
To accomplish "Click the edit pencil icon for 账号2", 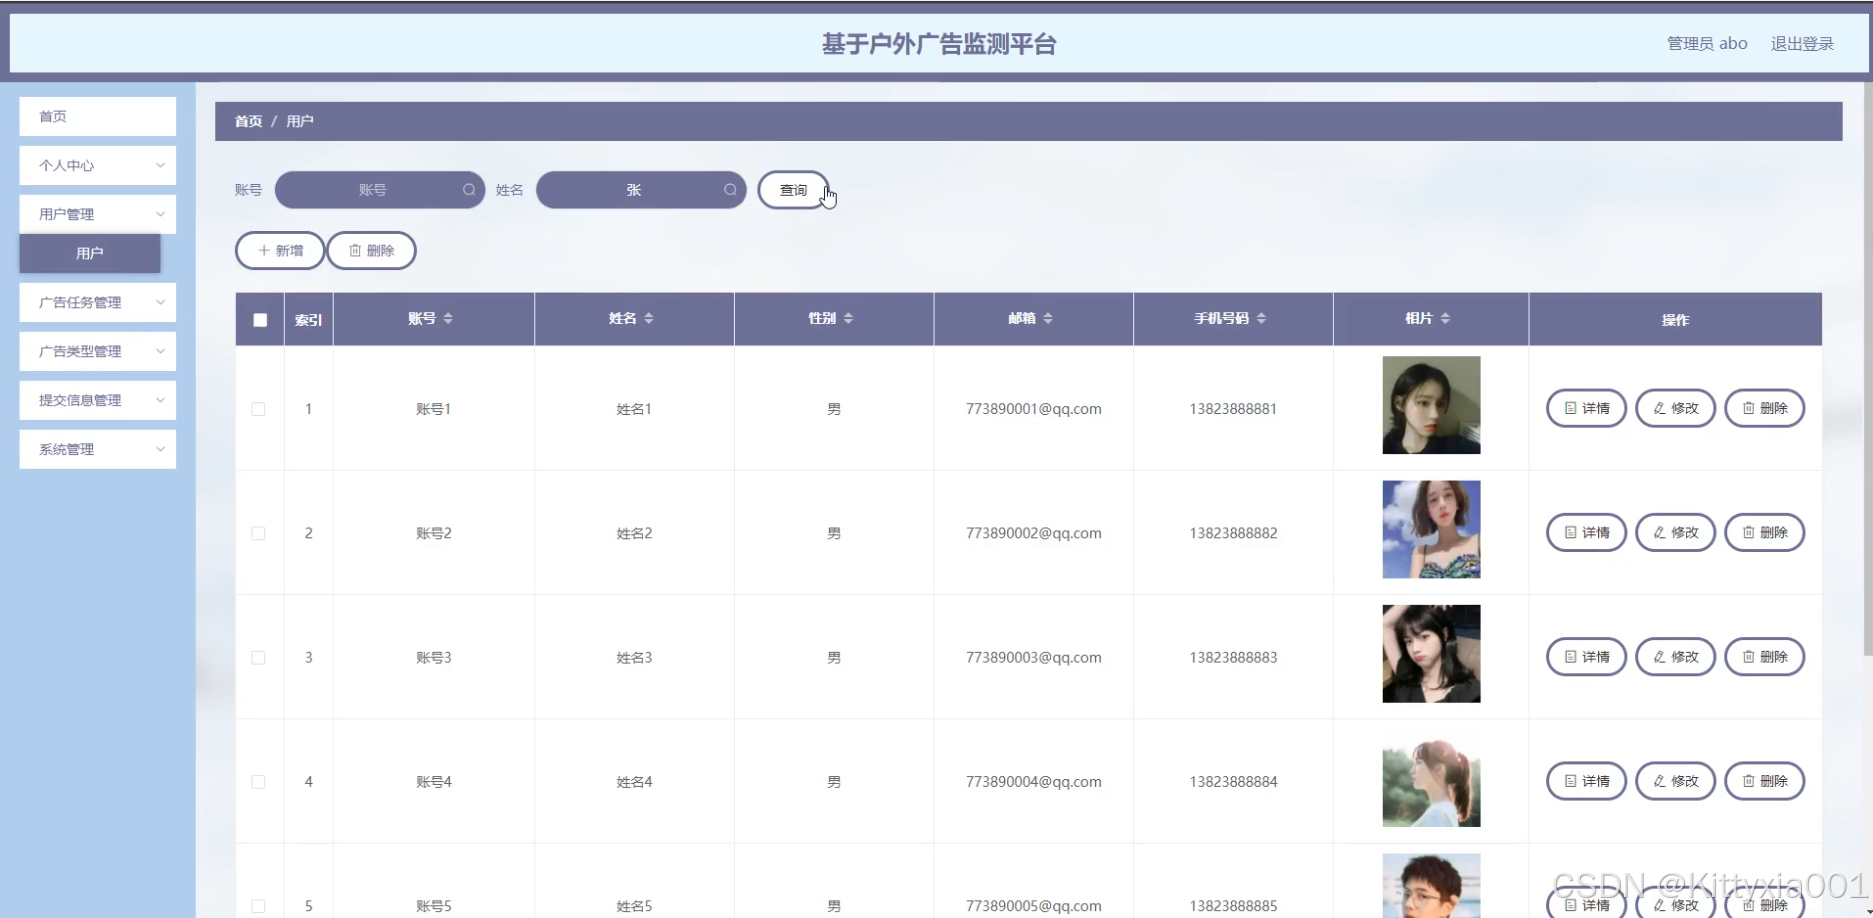I will [x=1659, y=532].
